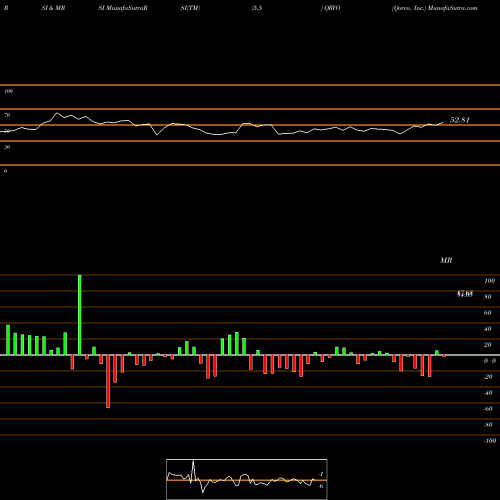The height and width of the screenshot is (500, 500).
Task: Click the MR axis label -80
Action: (488, 425)
